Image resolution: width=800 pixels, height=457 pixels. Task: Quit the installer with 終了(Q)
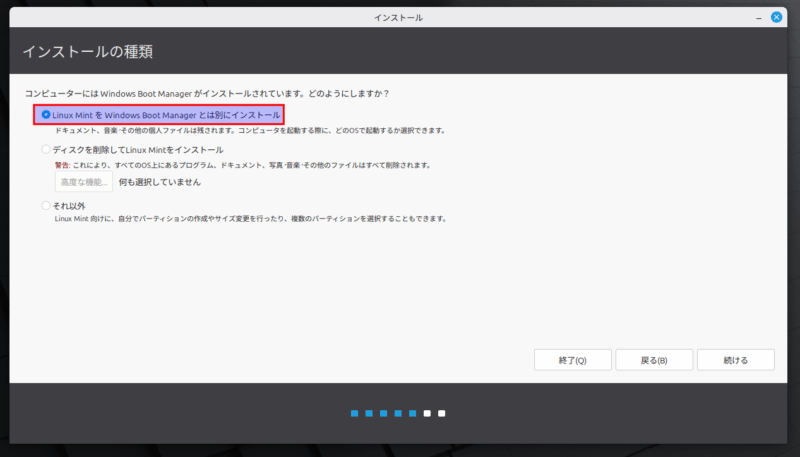[x=572, y=360]
